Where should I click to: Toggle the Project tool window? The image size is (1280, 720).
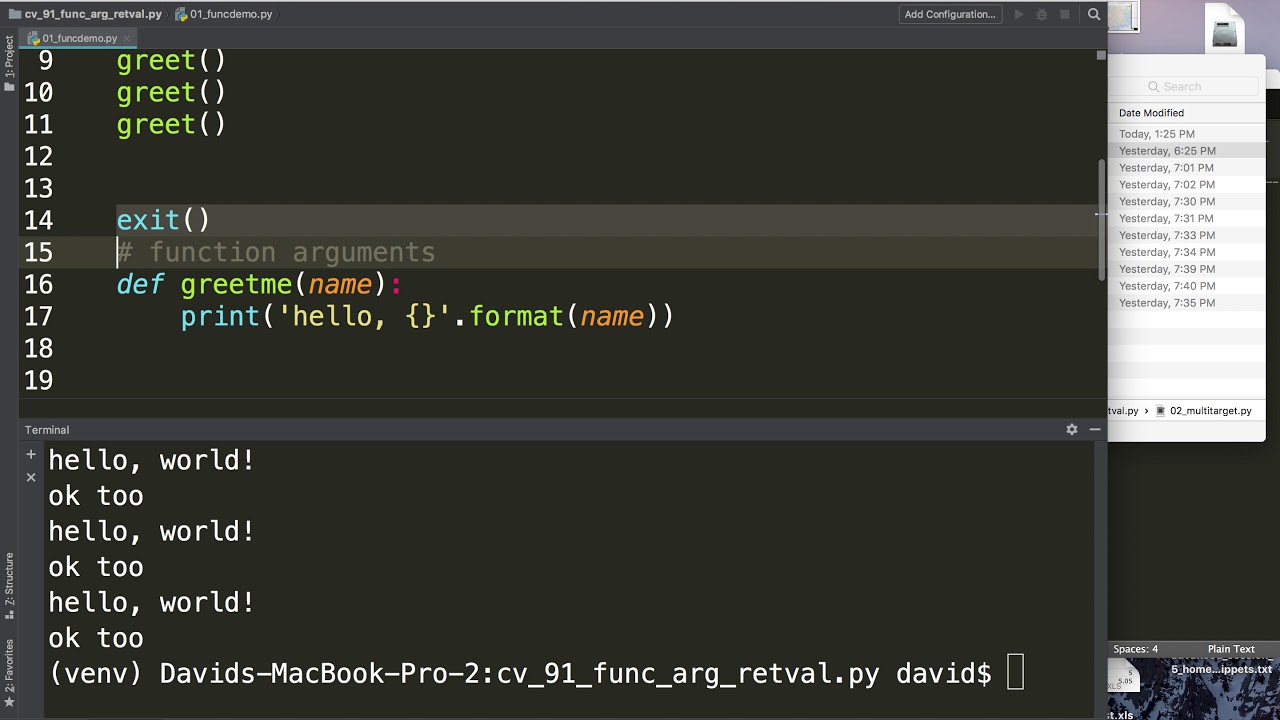coord(9,57)
